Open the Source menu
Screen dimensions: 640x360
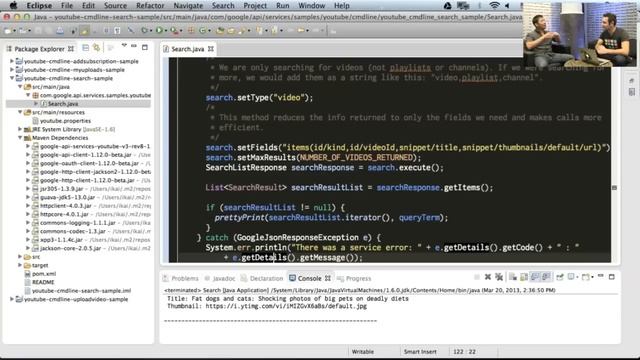[x=116, y=6]
